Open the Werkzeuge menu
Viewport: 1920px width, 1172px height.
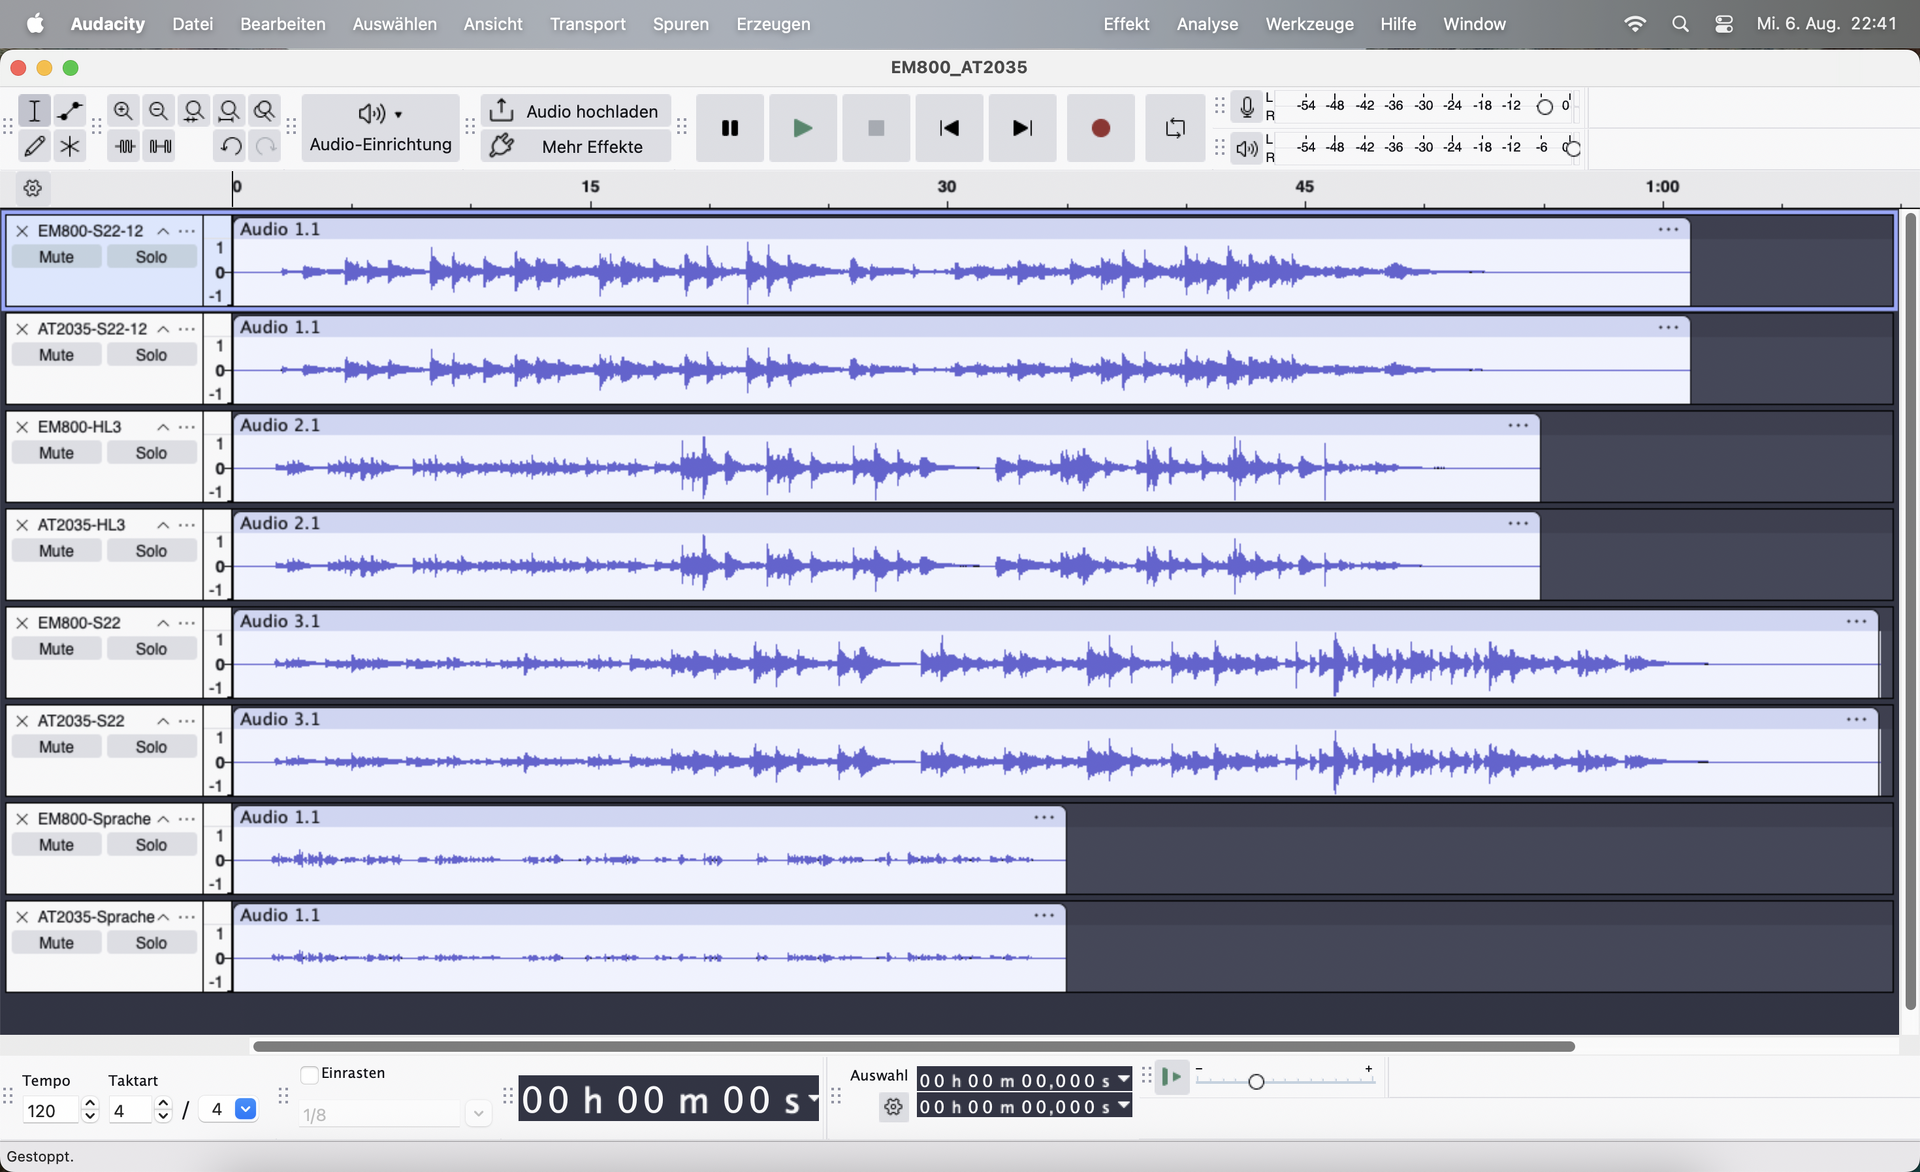[x=1309, y=24]
